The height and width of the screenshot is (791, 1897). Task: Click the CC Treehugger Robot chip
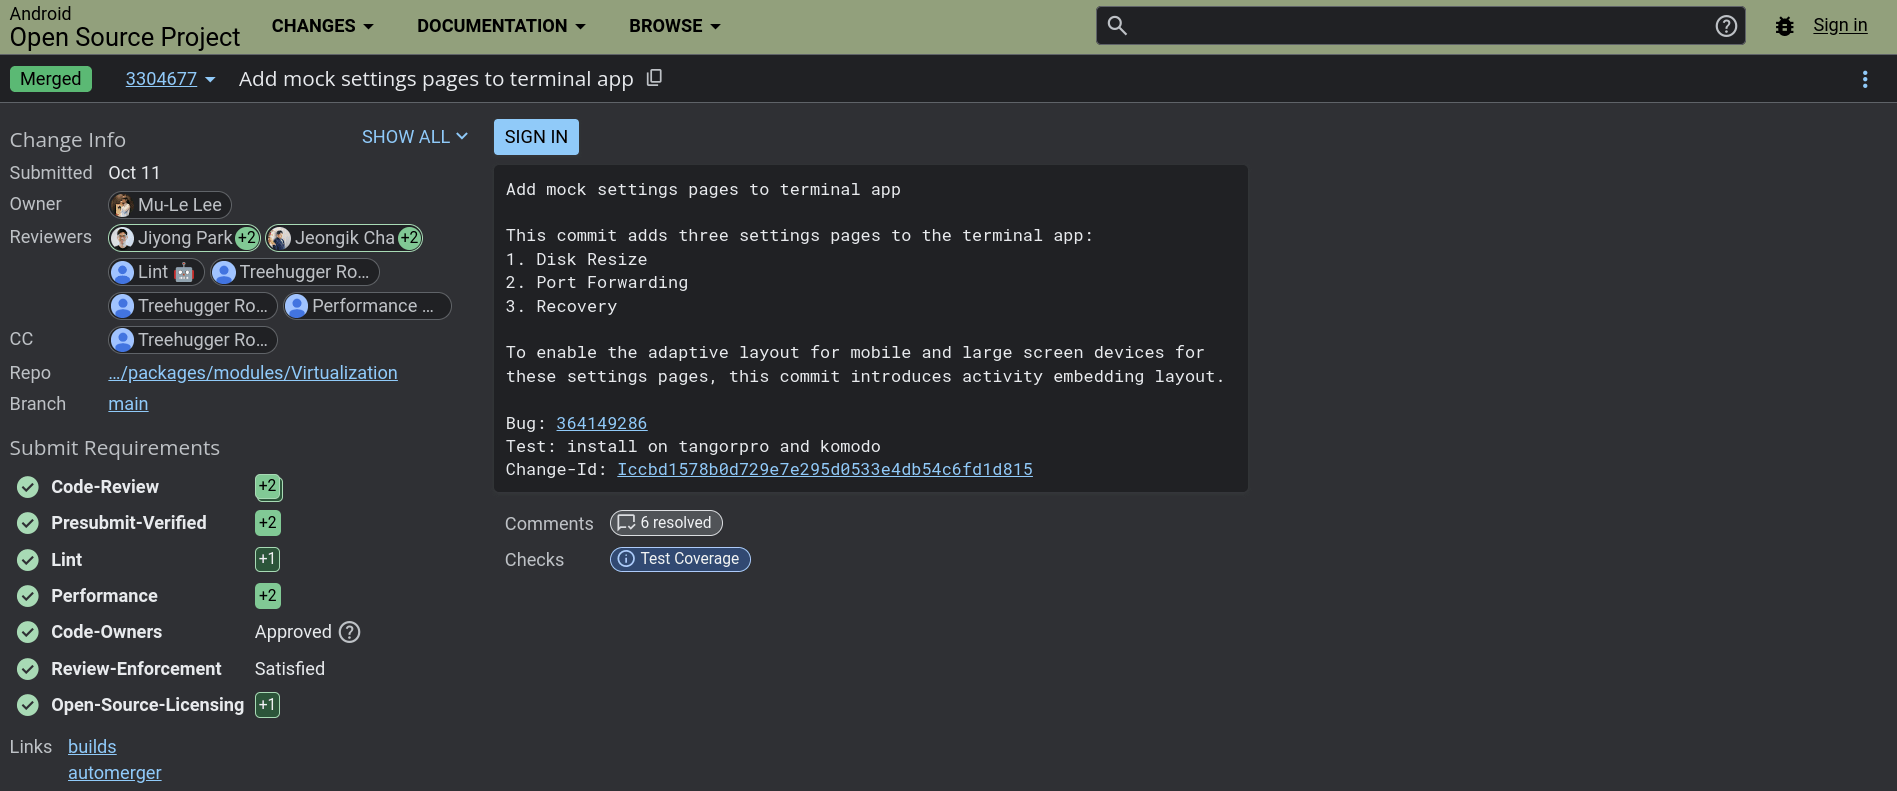193,340
